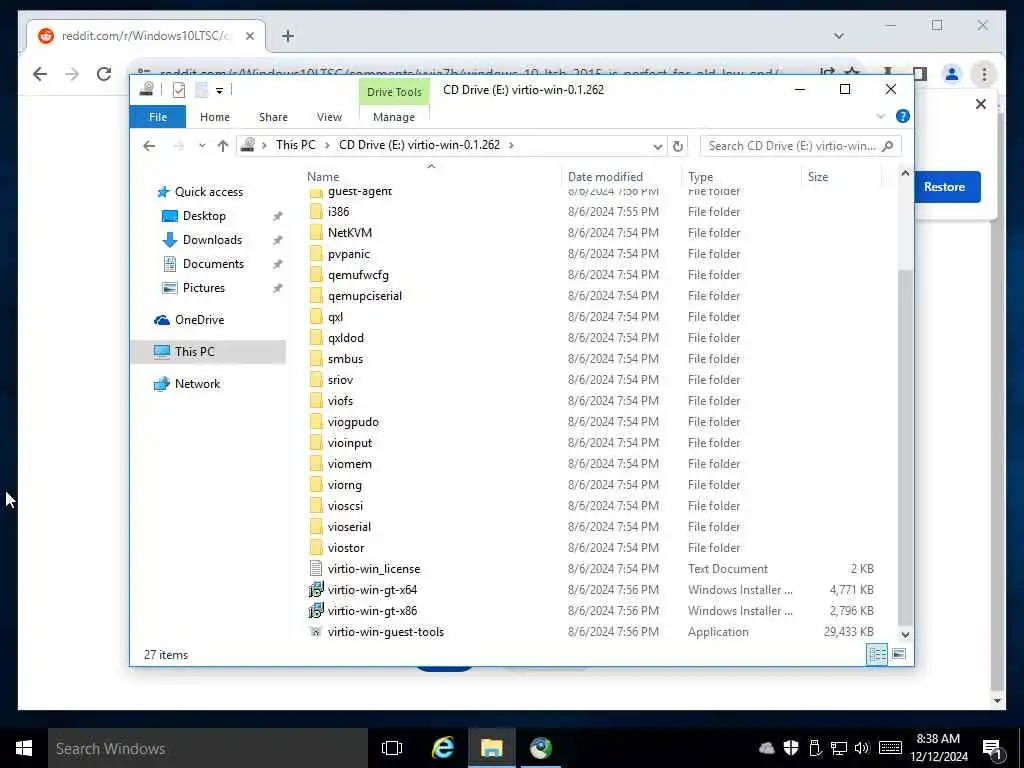Open Task View on taskbar

coord(392,748)
